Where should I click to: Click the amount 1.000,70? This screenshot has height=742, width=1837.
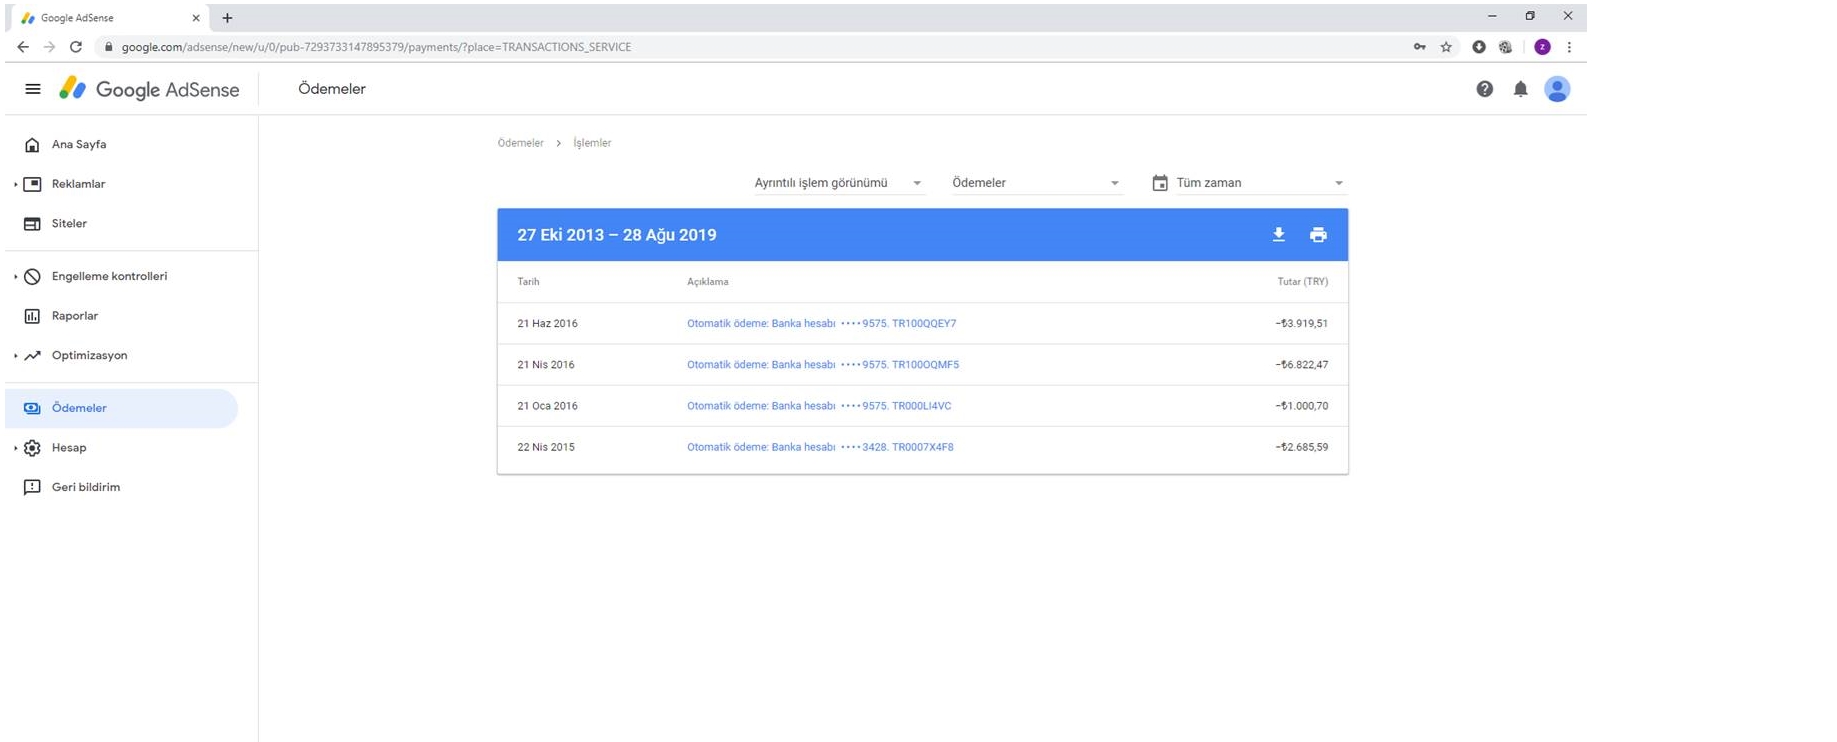pyautogui.click(x=1302, y=406)
